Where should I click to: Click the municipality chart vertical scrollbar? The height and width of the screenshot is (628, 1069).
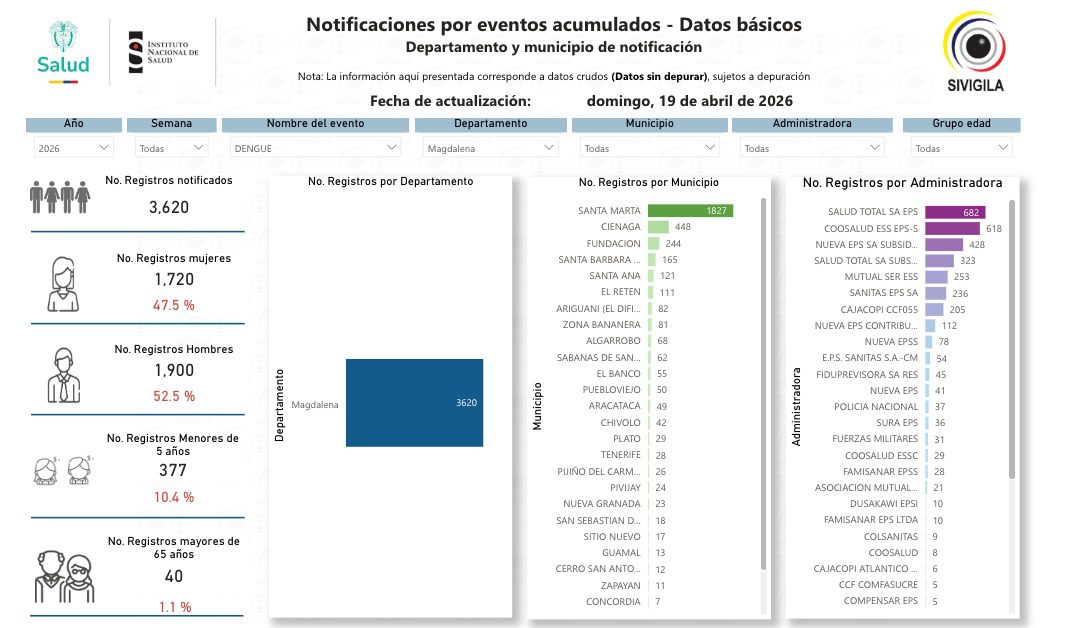coord(765,380)
